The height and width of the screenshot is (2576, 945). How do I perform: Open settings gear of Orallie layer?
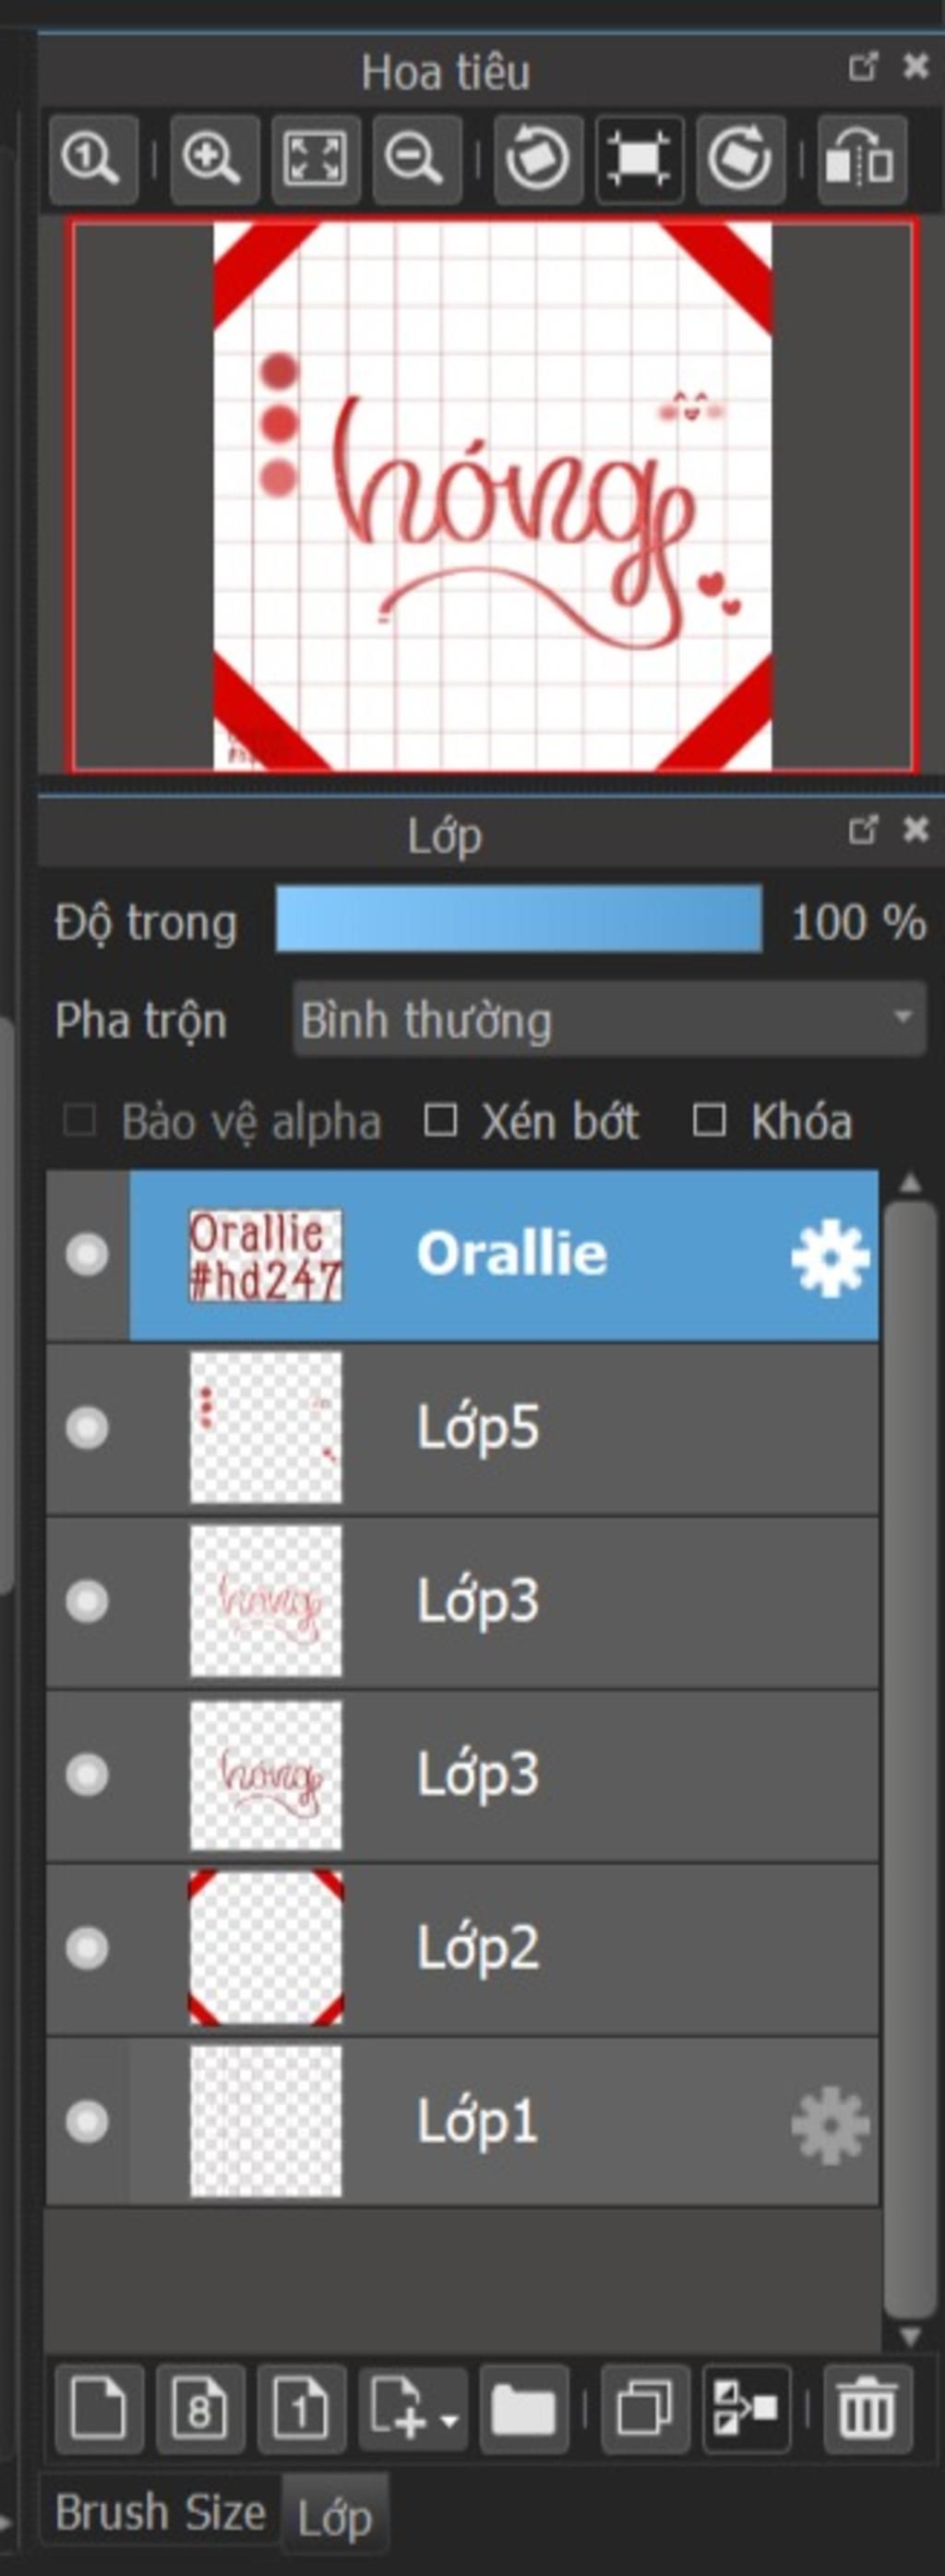(829, 1257)
